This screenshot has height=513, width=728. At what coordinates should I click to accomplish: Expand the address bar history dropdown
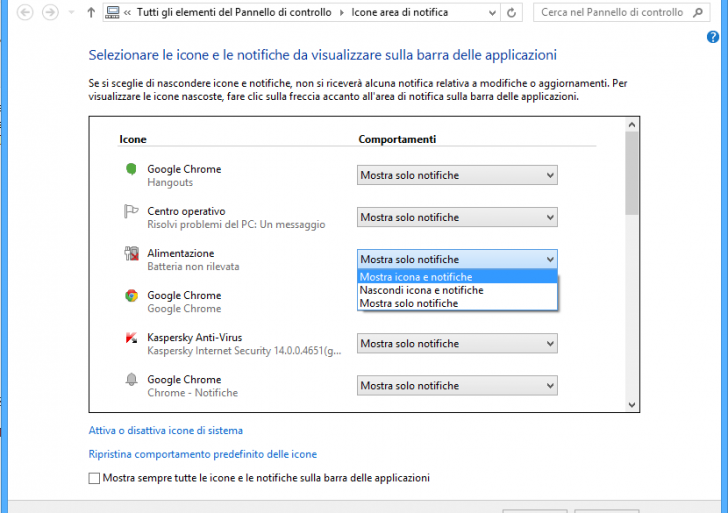[x=492, y=13]
